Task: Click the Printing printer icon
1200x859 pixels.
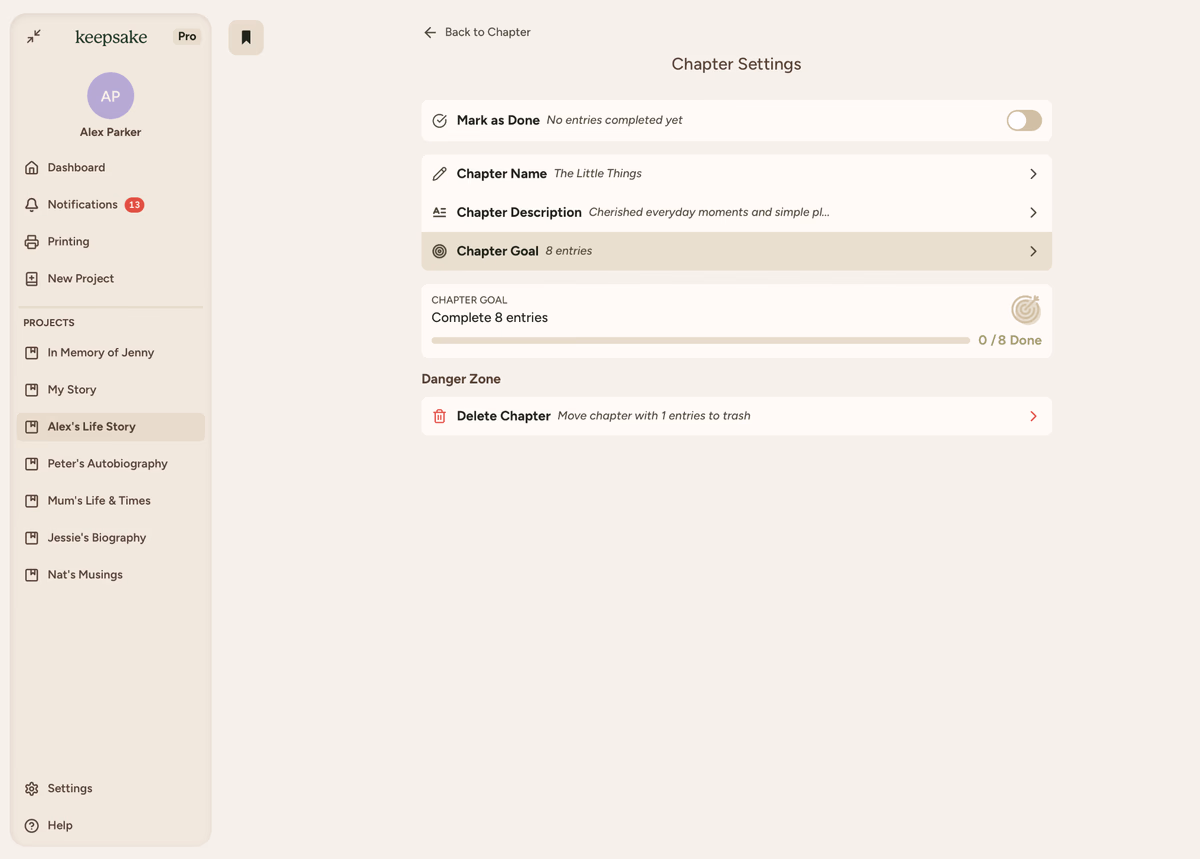Action: coord(32,242)
